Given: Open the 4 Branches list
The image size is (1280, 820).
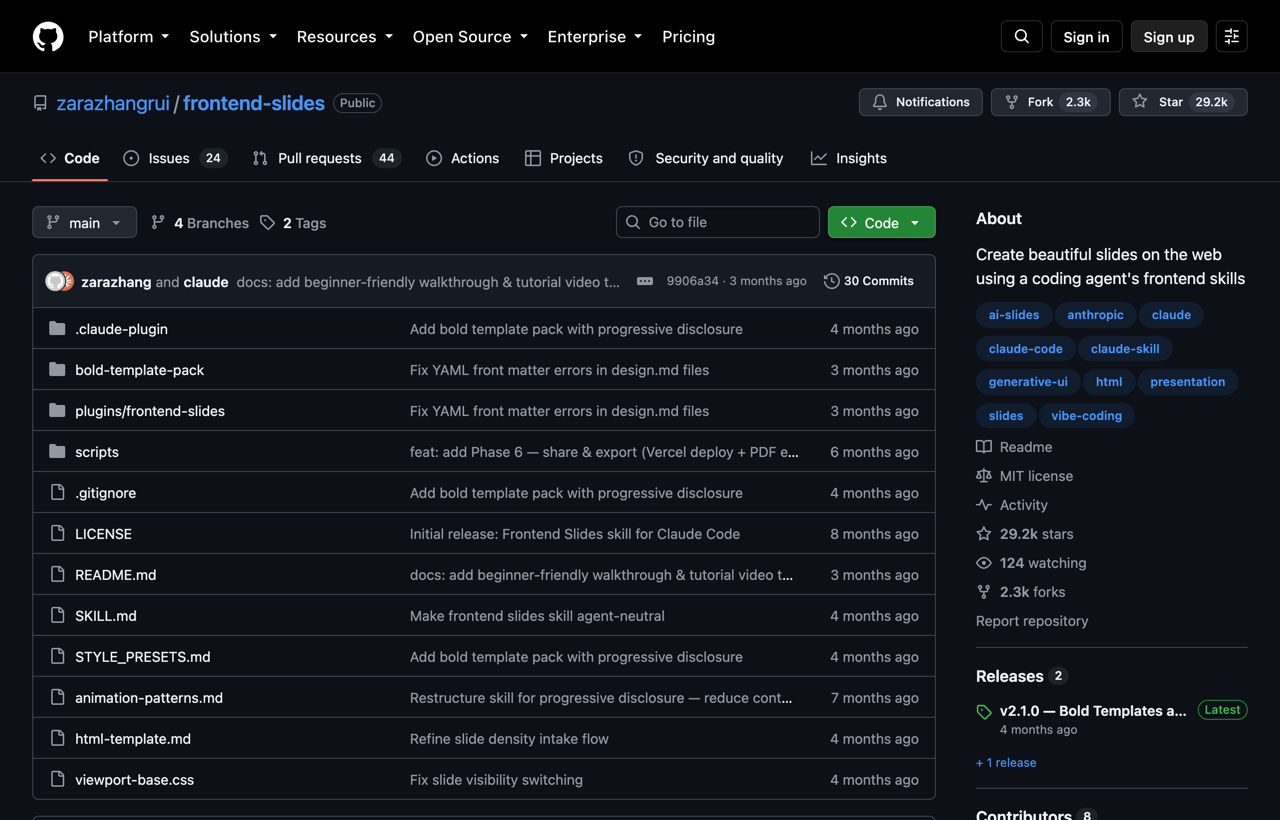Looking at the screenshot, I should coord(200,223).
